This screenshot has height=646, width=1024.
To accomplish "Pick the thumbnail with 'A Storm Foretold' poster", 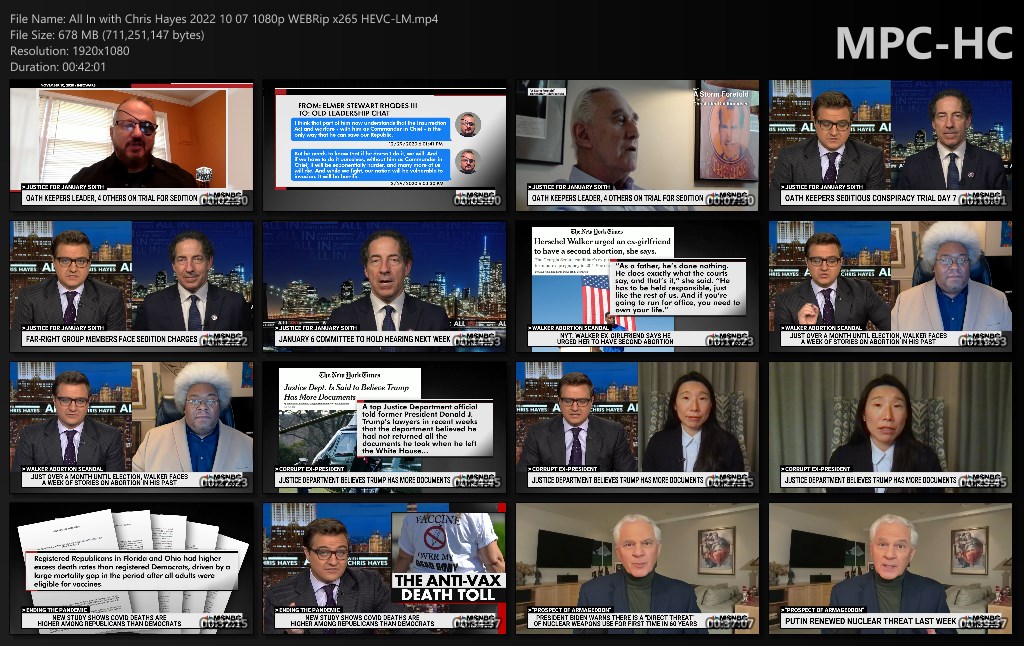I will coord(637,146).
